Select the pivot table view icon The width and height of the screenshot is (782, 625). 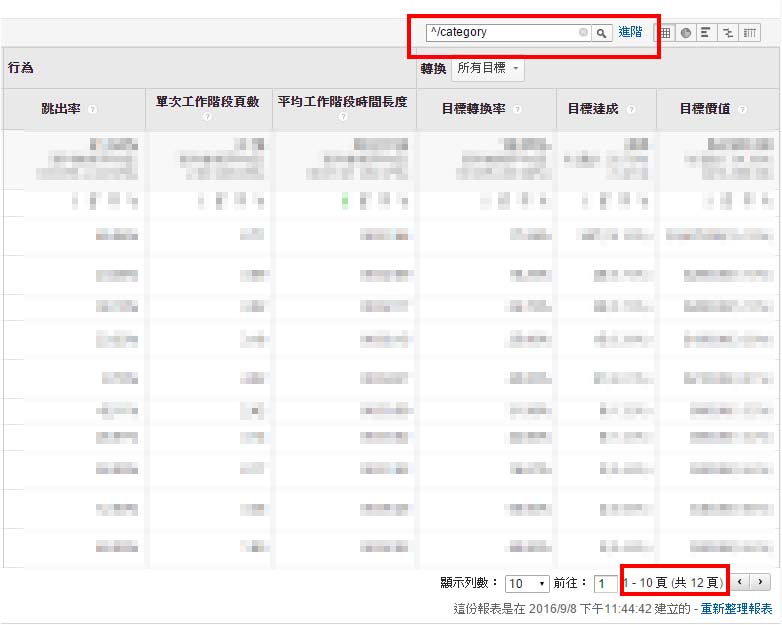tap(749, 33)
